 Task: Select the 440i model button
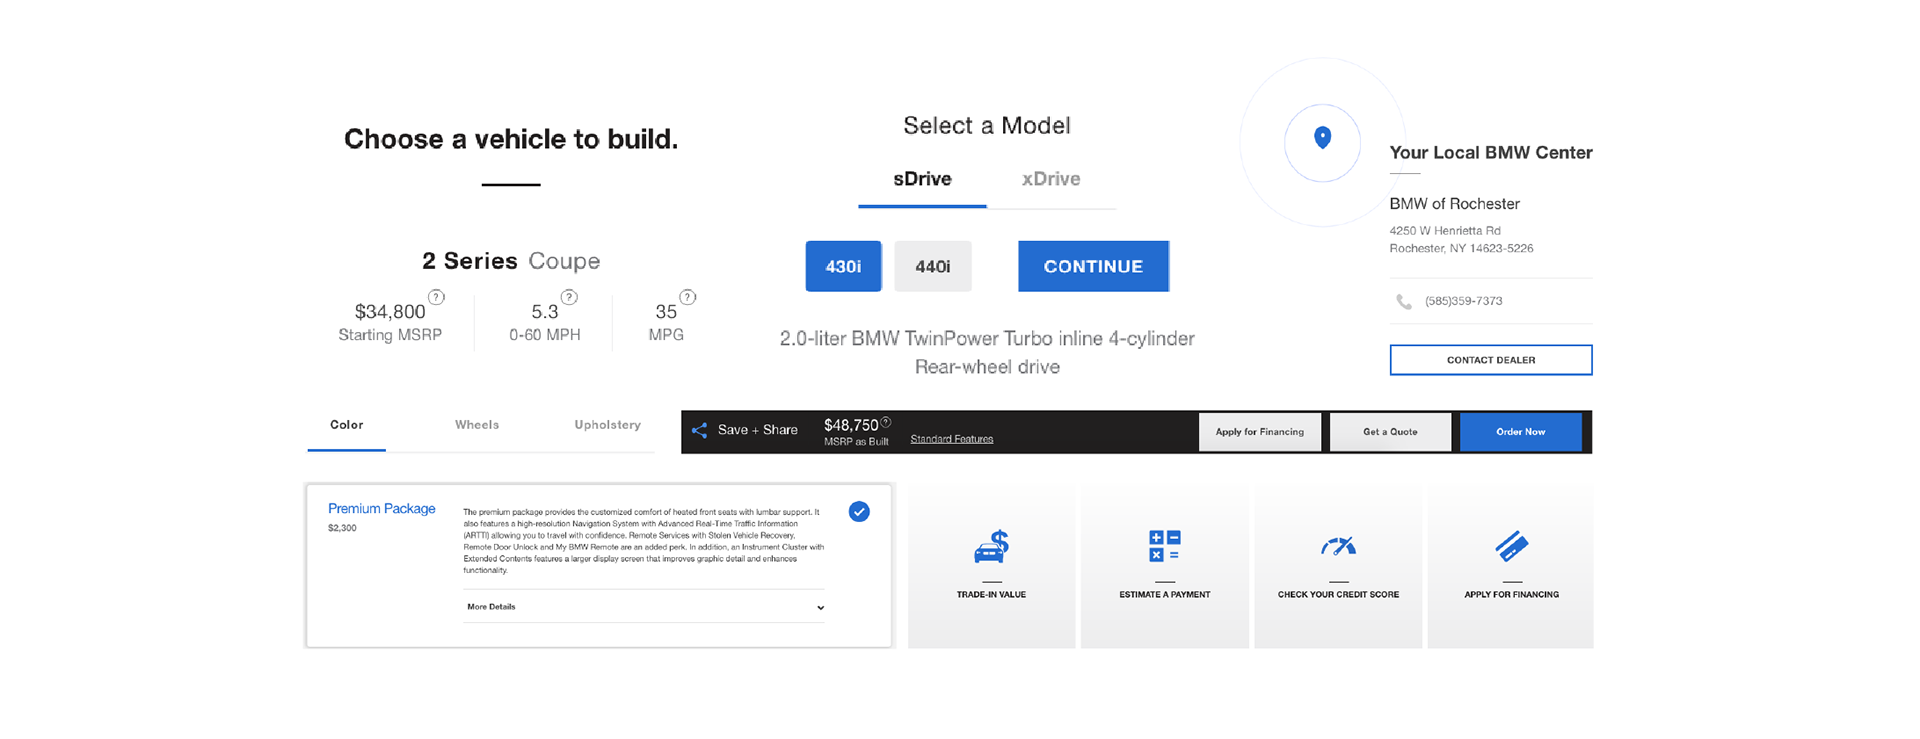(x=933, y=266)
